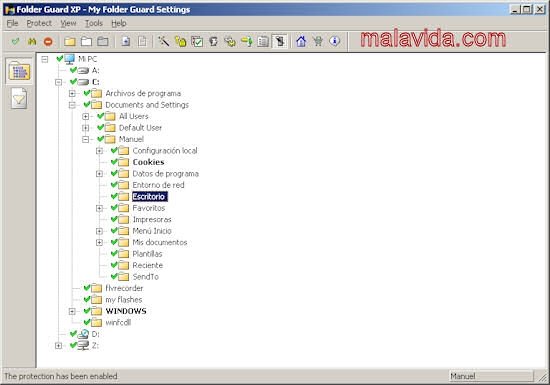
Task: Open the Help menu
Action: 119,23
